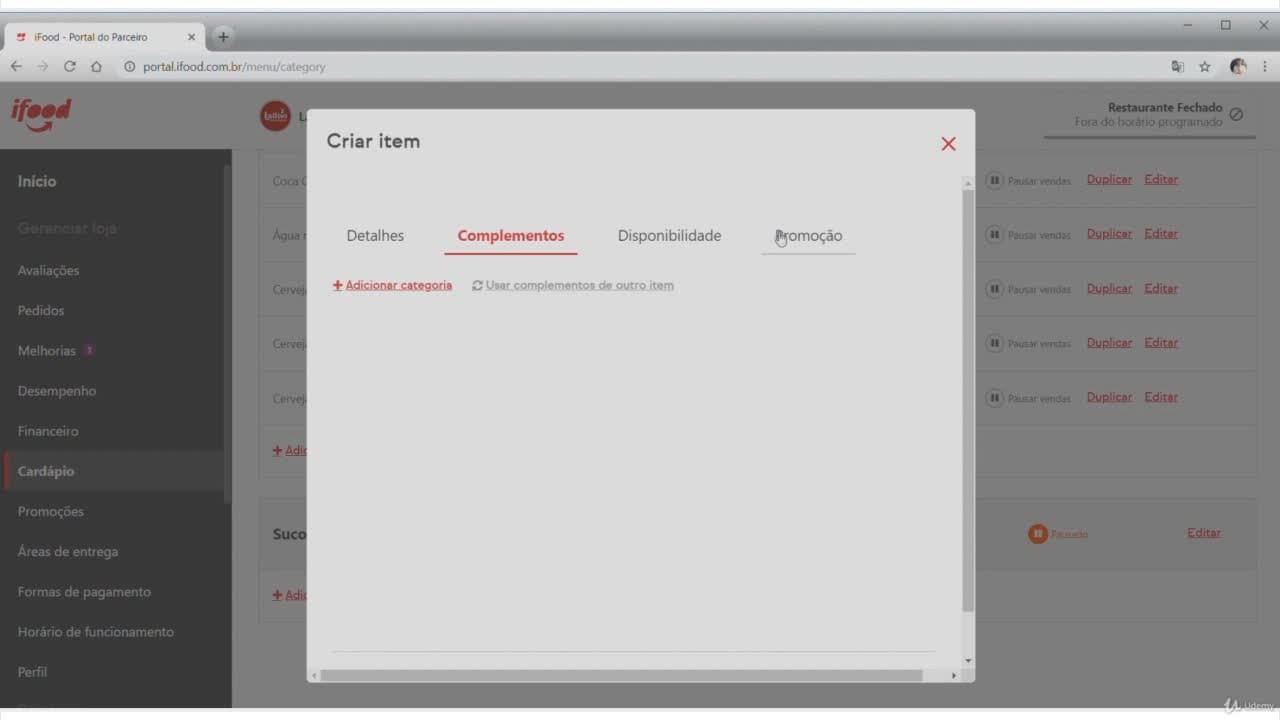Select Usar complementos de outro item
The image size is (1280, 720).
[573, 285]
